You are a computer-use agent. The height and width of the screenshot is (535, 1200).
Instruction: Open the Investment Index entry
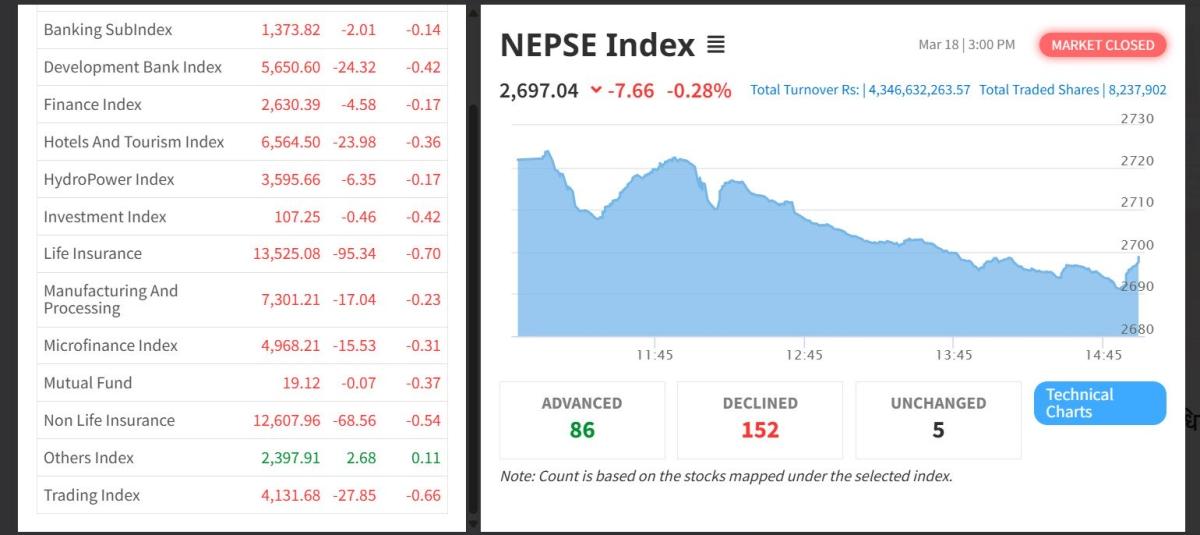pyautogui.click(x=105, y=217)
